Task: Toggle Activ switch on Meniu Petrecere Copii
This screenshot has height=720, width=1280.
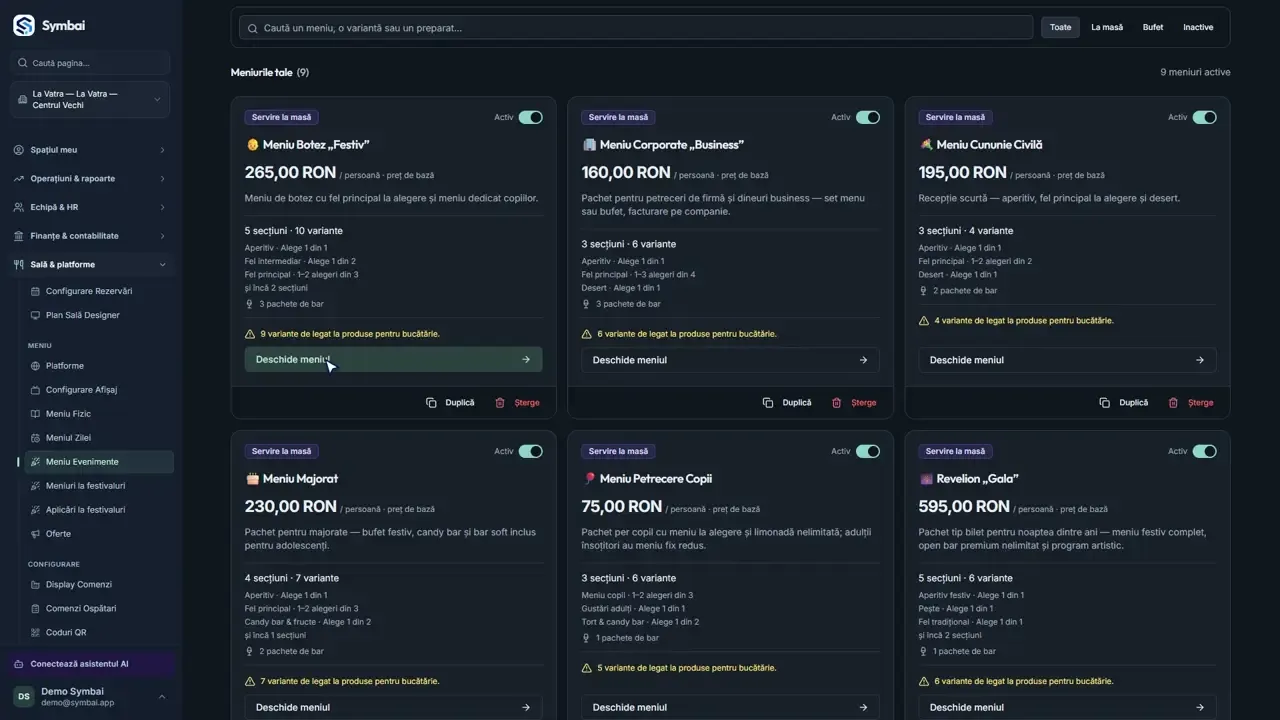Action: (867, 451)
